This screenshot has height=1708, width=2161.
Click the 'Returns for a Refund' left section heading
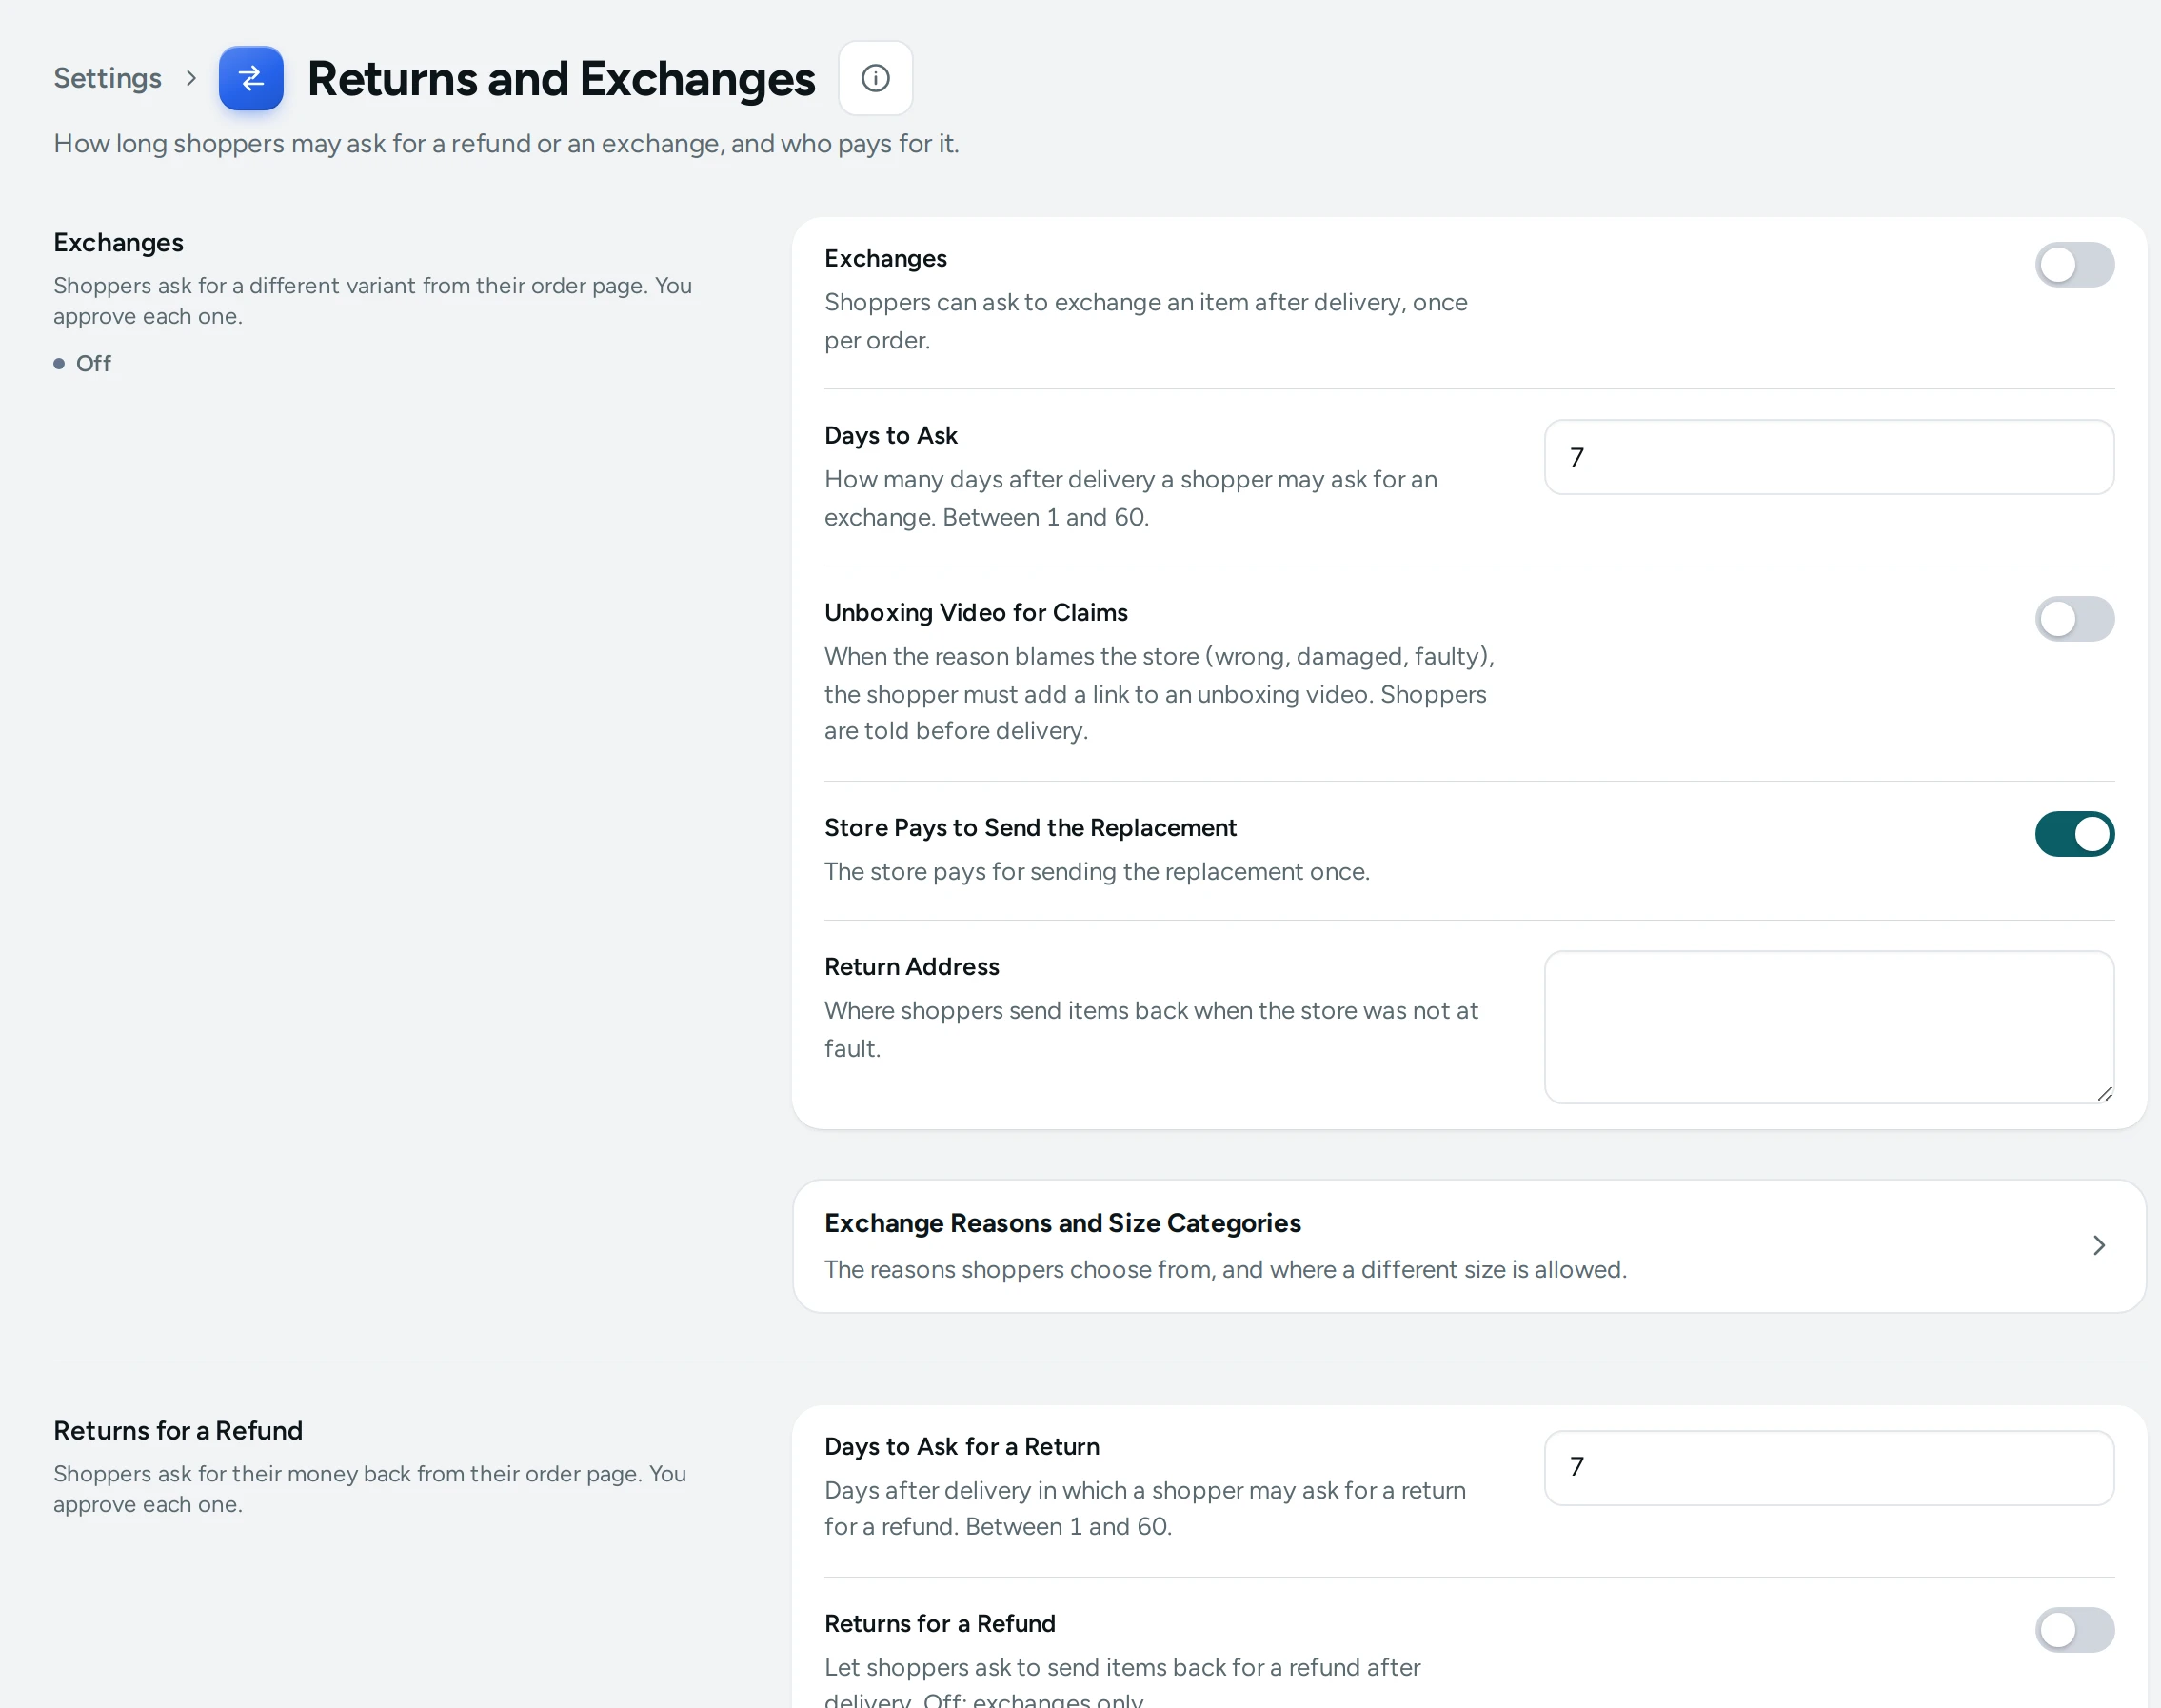tap(178, 1431)
